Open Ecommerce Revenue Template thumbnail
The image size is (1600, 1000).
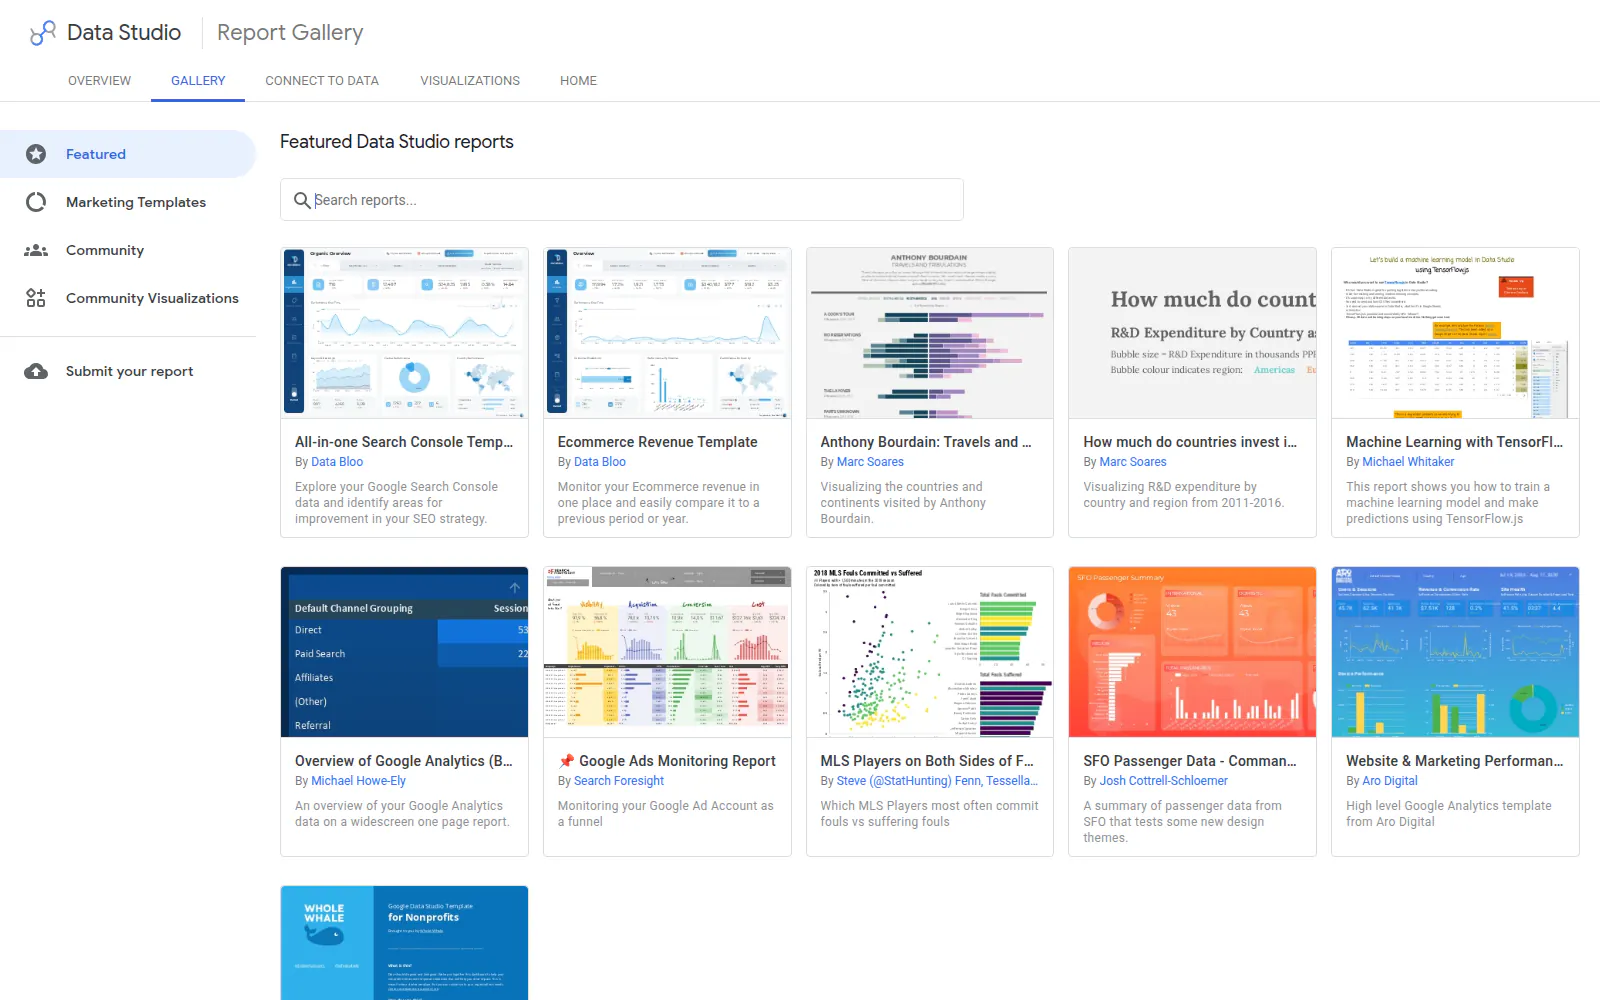pyautogui.click(x=667, y=333)
